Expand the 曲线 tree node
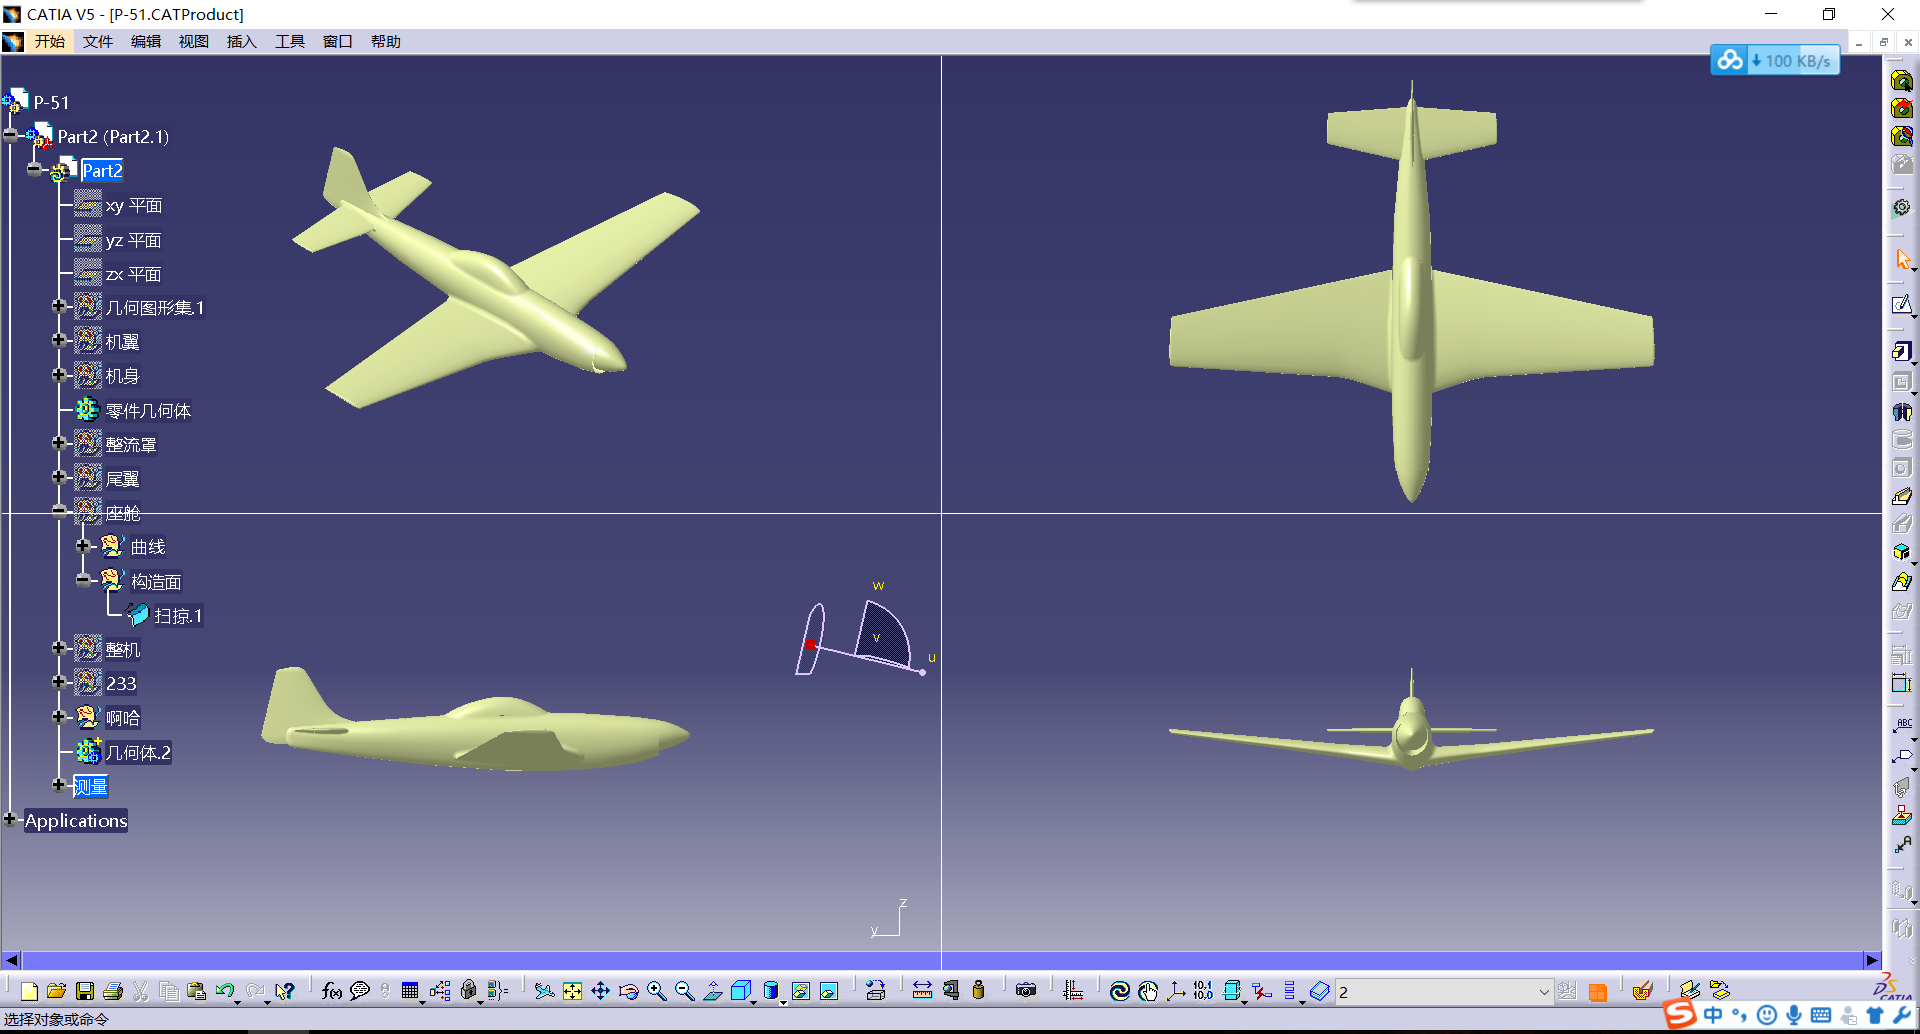This screenshot has width=1920, height=1034. [84, 546]
